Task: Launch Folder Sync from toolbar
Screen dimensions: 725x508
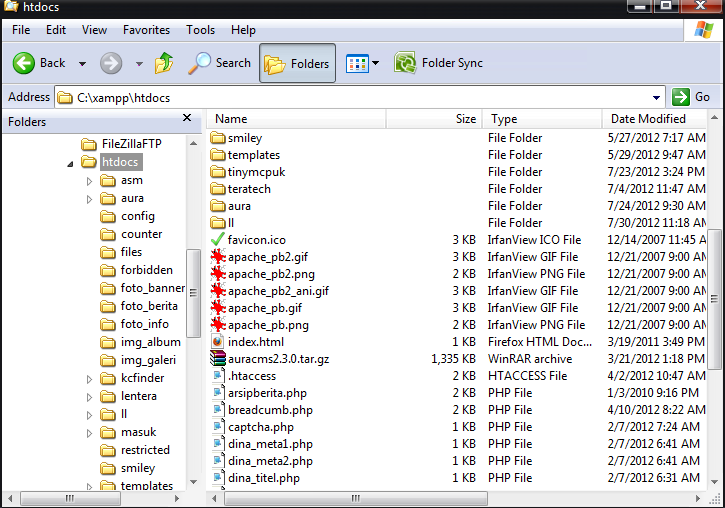Action: (438, 63)
